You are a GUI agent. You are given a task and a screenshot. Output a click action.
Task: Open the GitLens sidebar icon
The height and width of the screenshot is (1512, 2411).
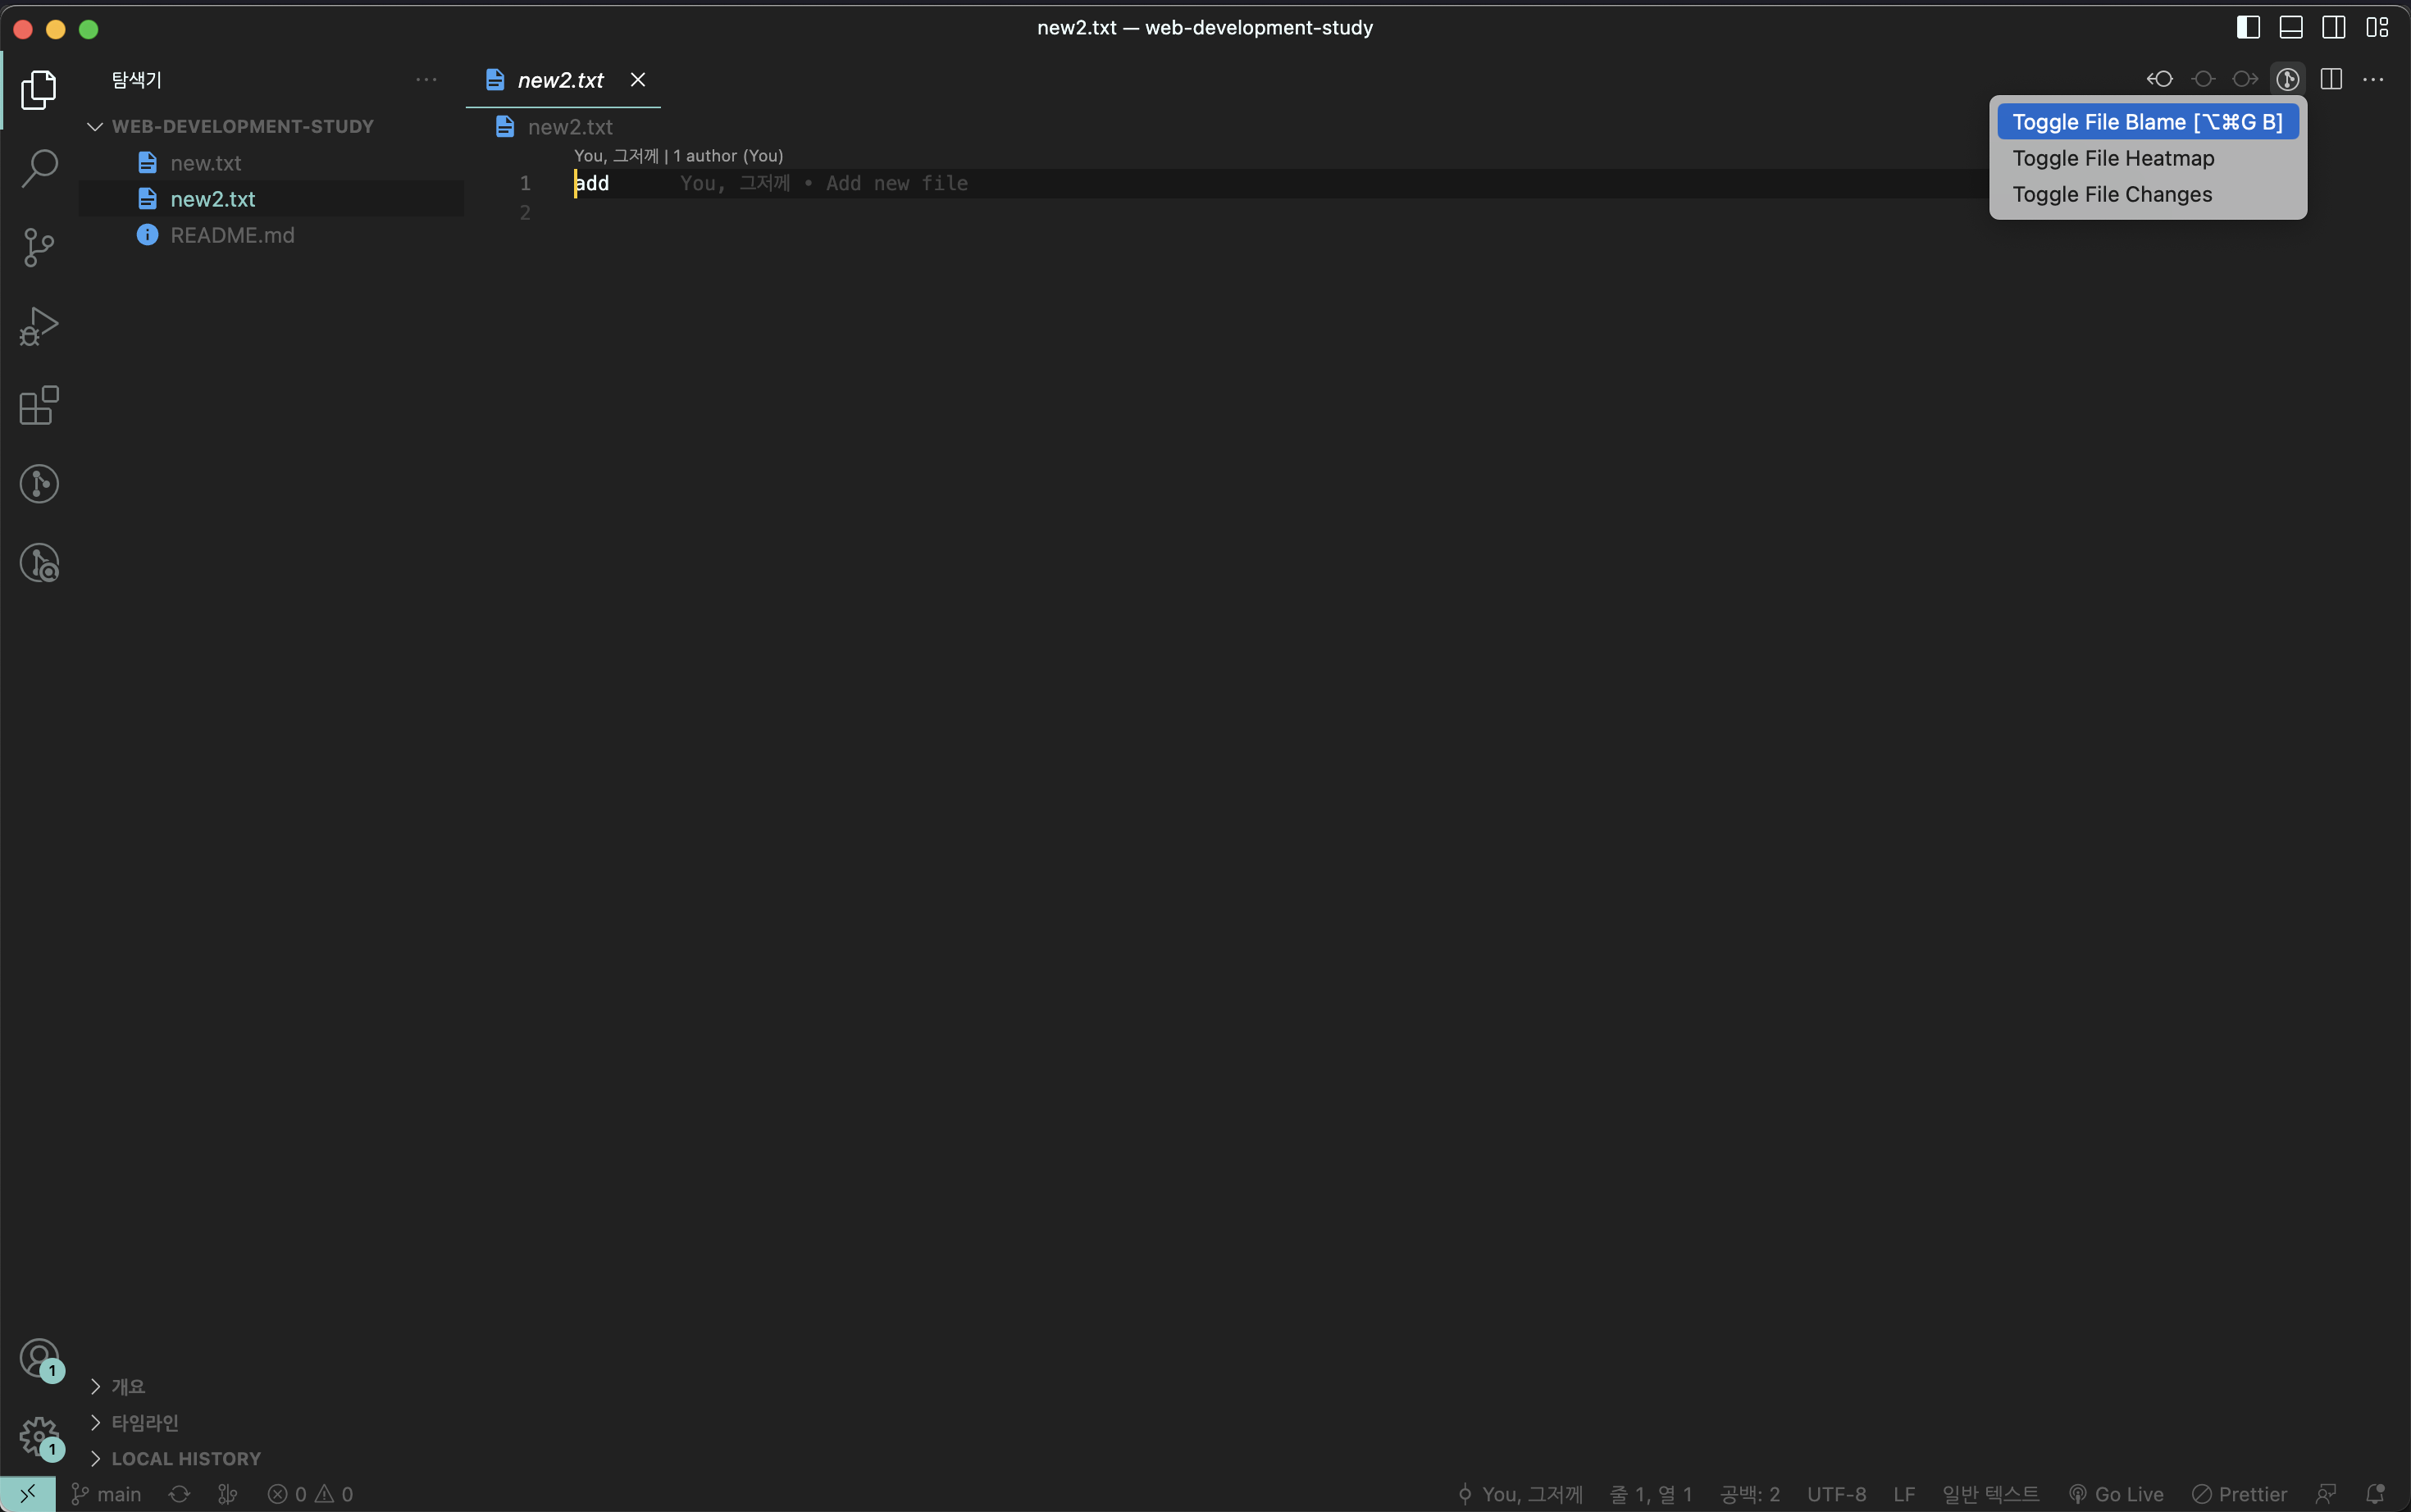point(39,484)
